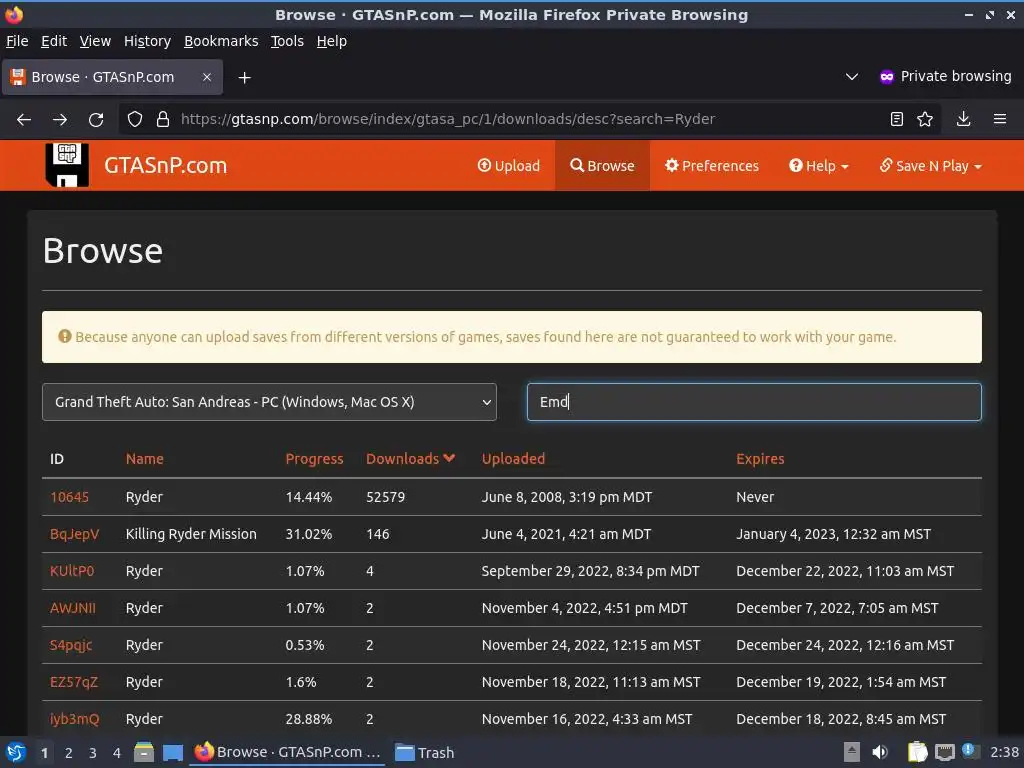Screen dimensions: 1024x768
Task: Bookmark this page with the star icon
Action: pos(925,119)
